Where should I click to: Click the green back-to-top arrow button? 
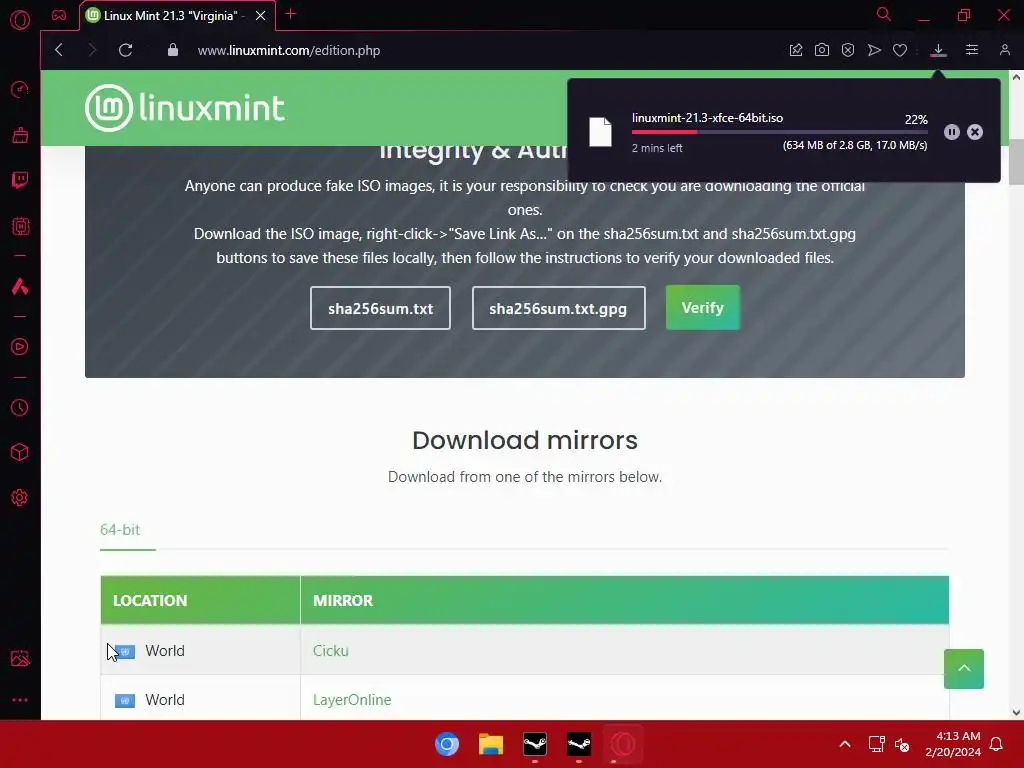[963, 669]
